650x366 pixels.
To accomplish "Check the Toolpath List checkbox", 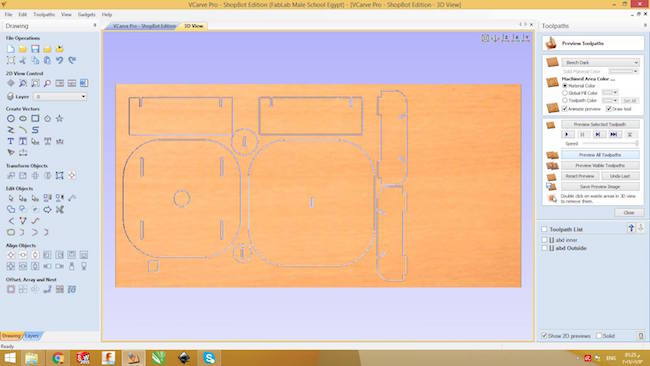I will [x=544, y=229].
